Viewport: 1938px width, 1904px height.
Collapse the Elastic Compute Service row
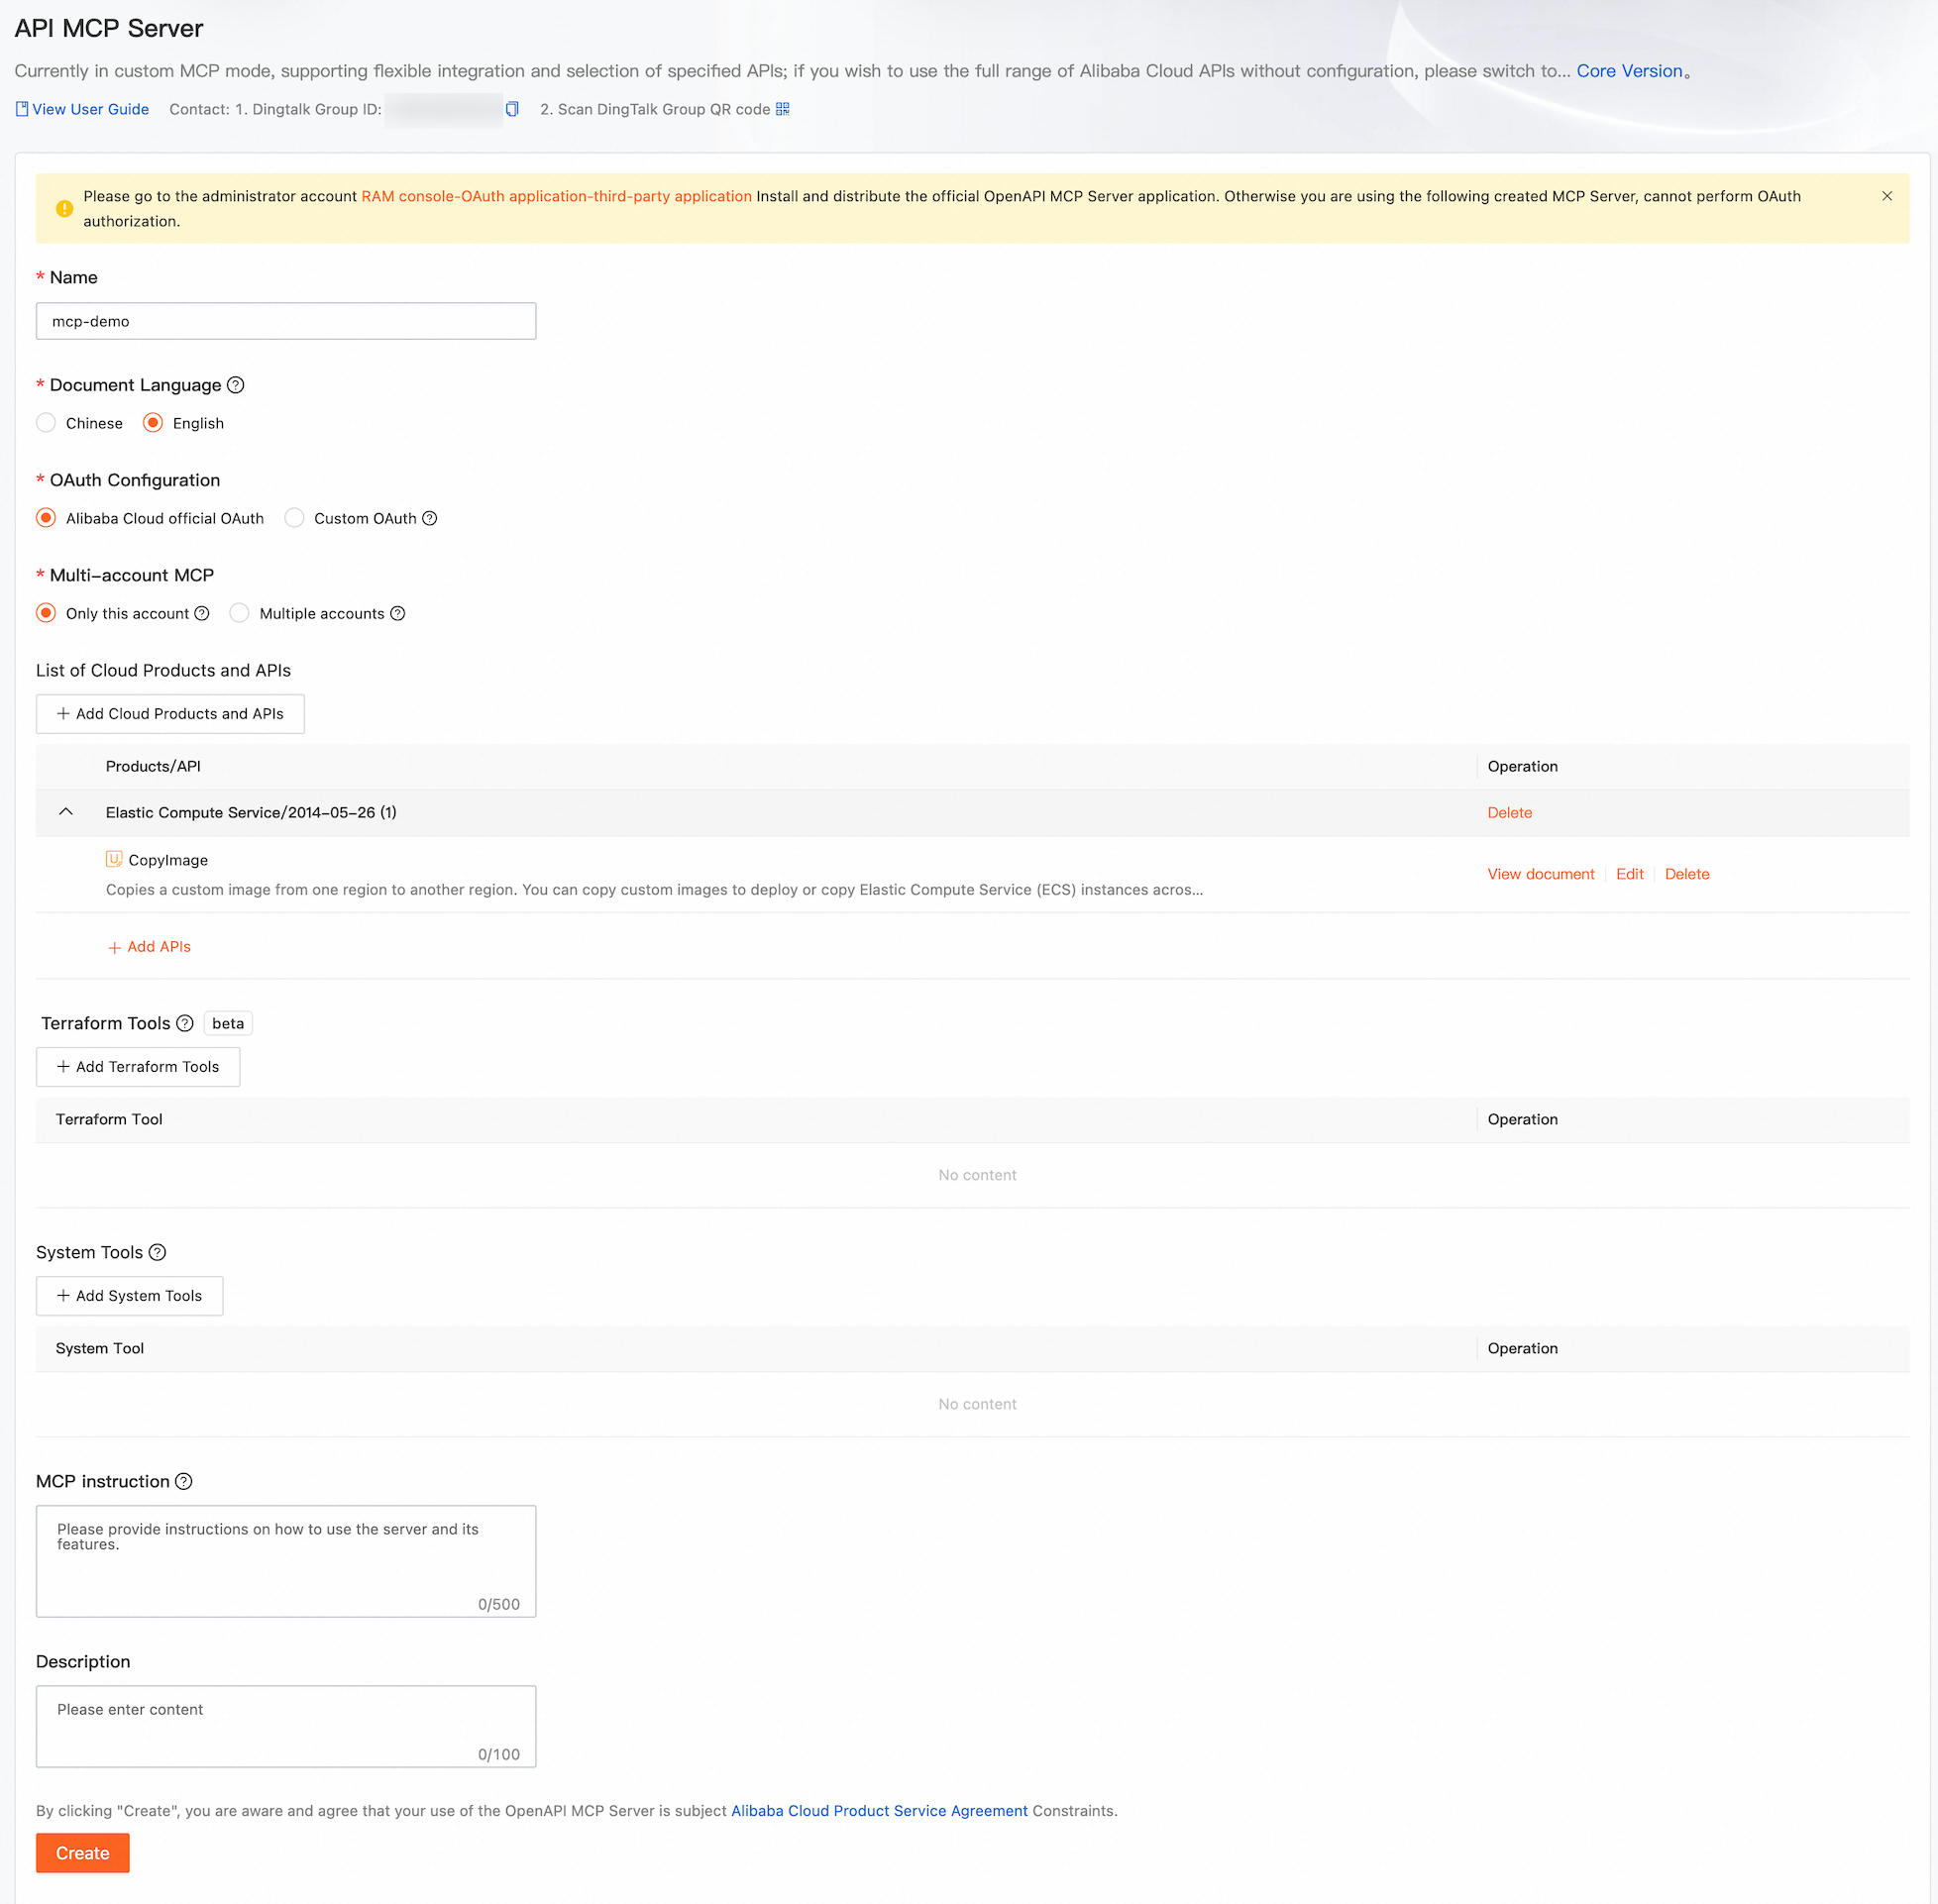66,812
